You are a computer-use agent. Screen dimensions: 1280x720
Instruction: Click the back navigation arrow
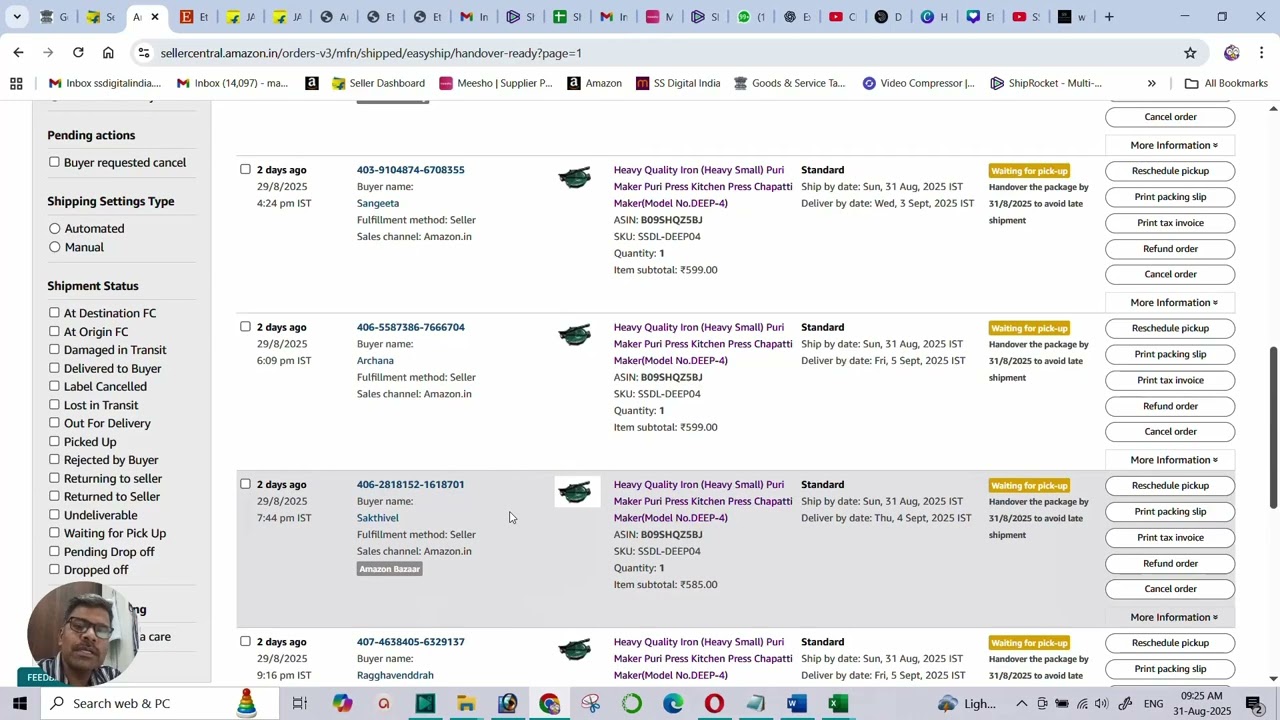point(18,53)
